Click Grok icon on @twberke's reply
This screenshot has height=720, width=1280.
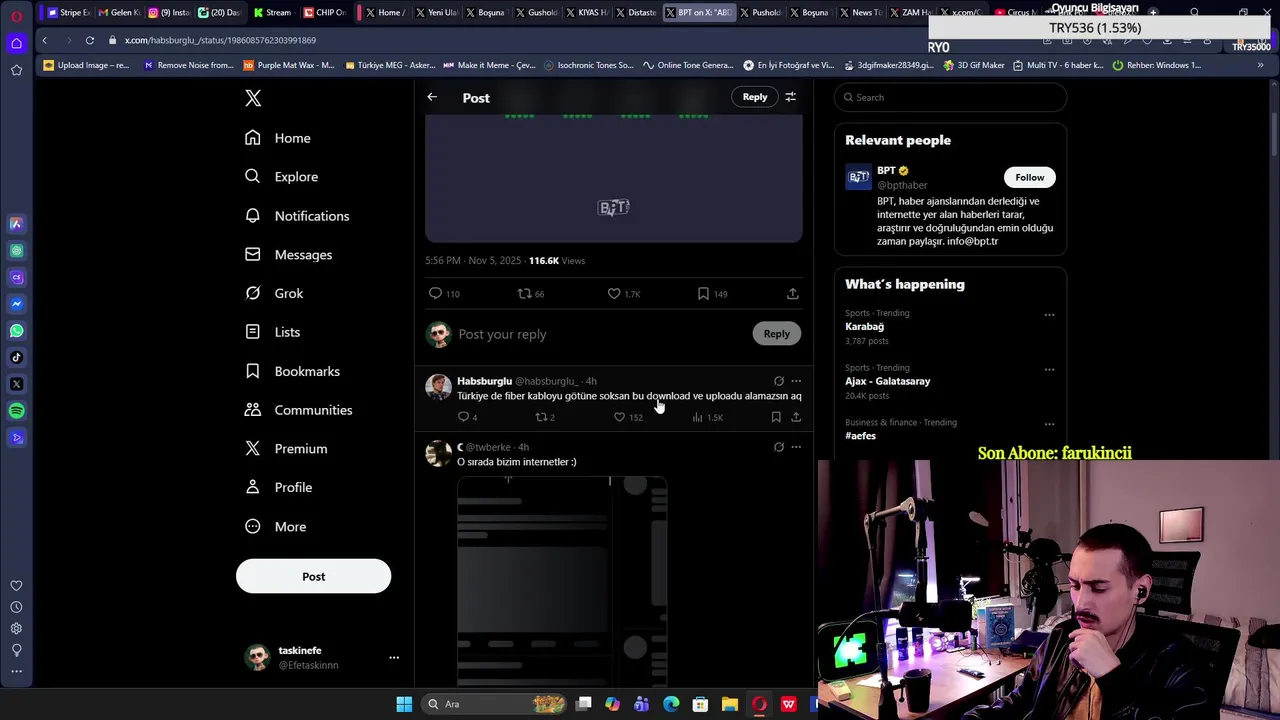click(x=779, y=447)
